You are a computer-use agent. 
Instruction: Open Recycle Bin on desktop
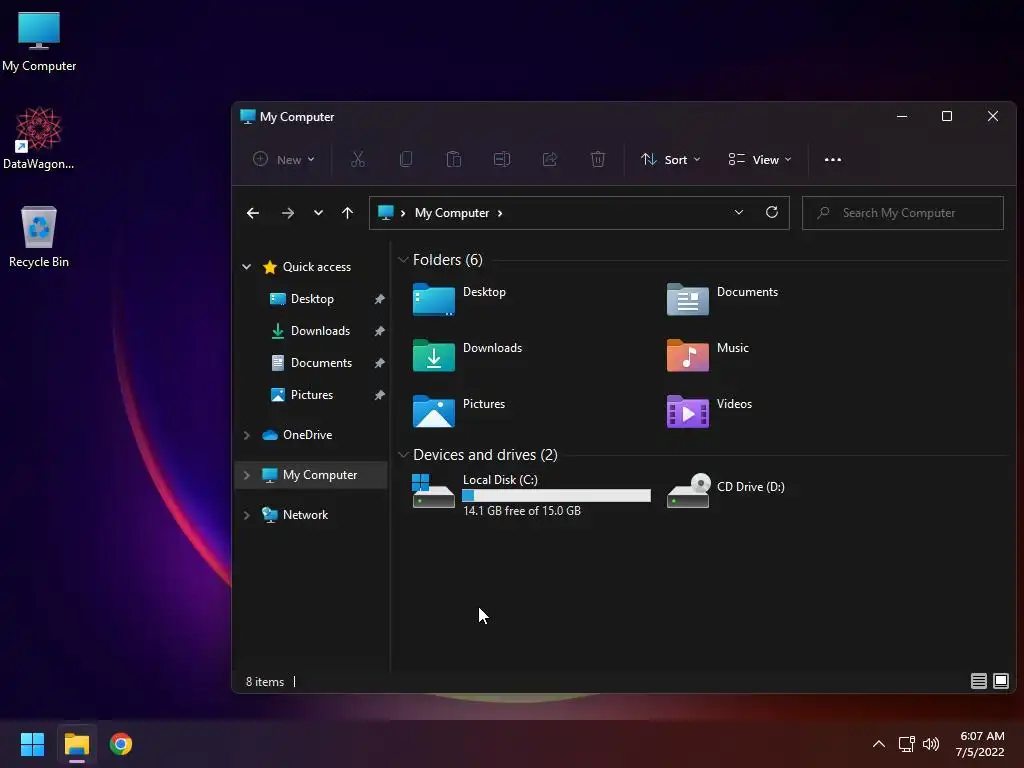point(39,236)
